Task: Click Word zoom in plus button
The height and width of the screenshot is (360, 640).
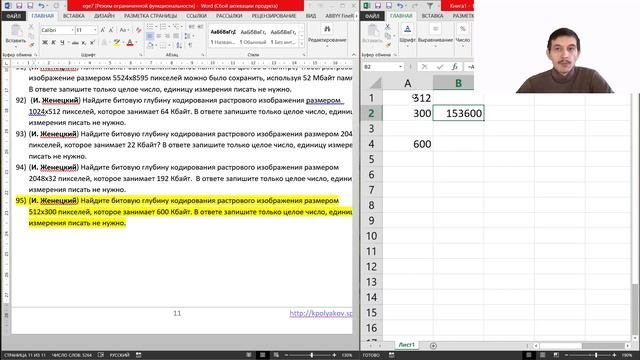Action: click(x=334, y=355)
